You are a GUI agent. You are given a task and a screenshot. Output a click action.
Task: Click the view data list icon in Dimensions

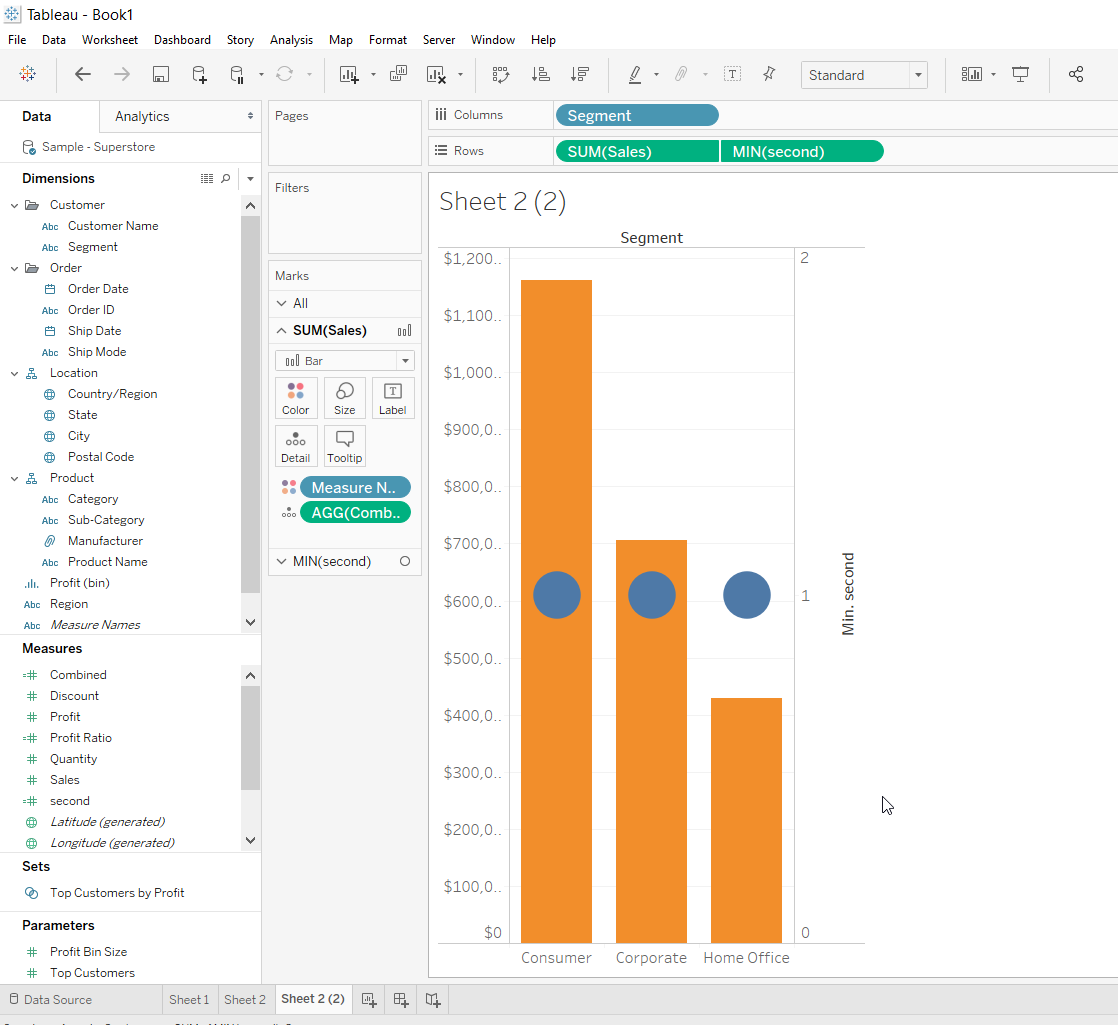point(207,178)
